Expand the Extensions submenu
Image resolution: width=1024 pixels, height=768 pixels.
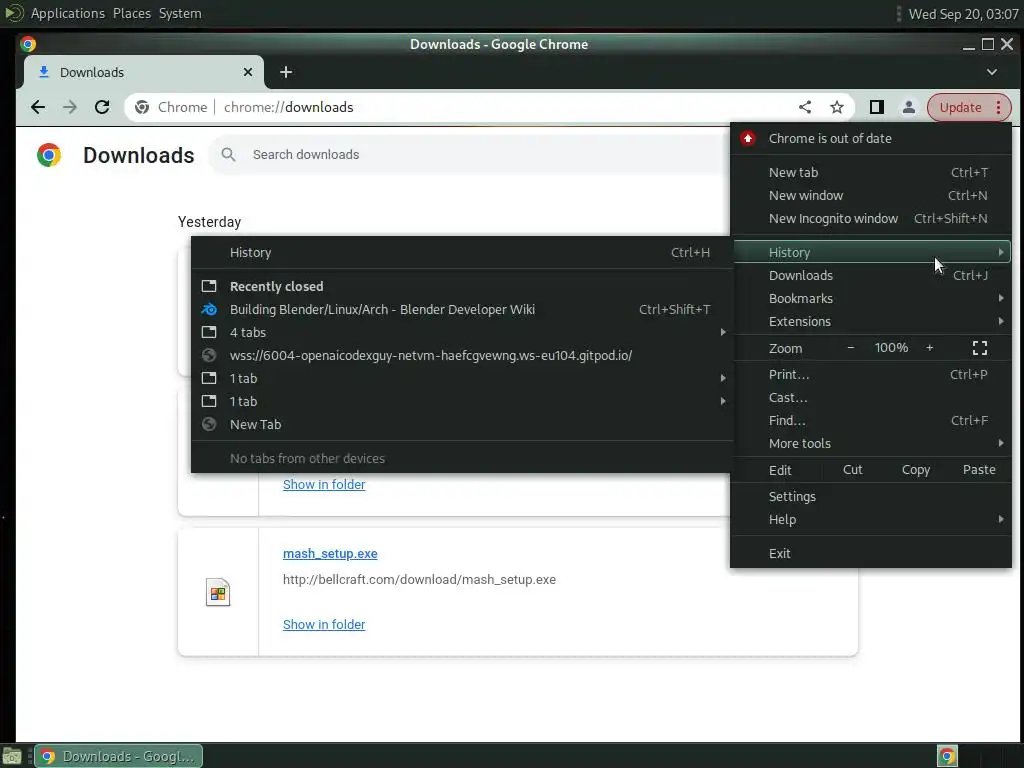tap(872, 321)
